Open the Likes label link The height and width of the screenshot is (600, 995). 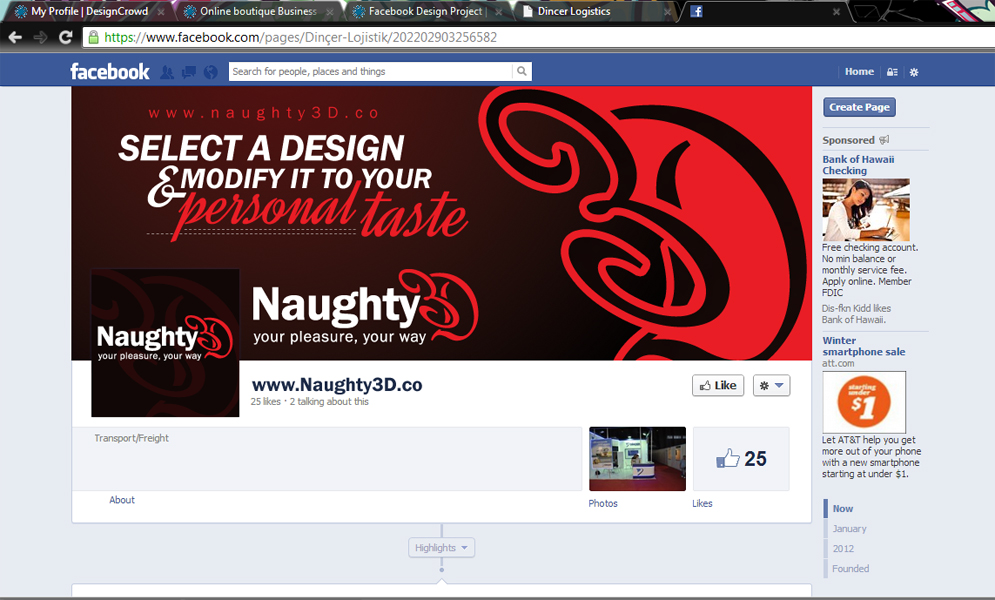click(x=702, y=504)
